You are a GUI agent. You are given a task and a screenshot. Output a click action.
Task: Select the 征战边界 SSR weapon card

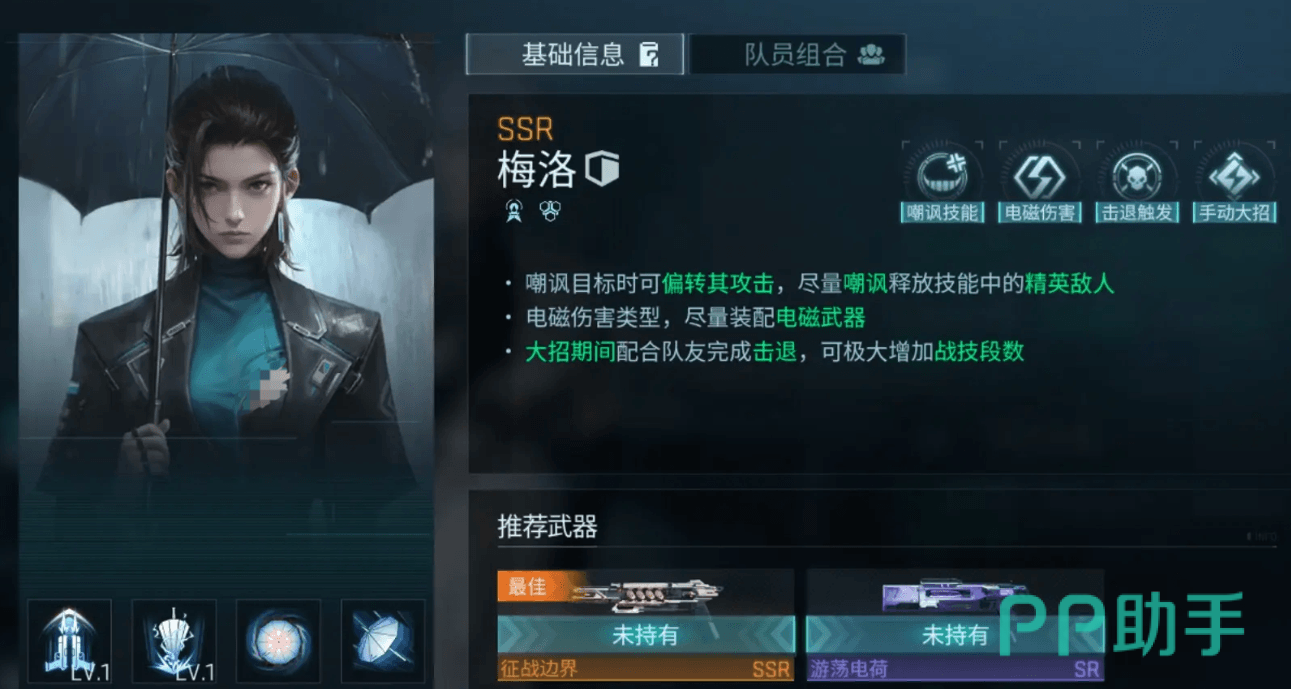click(646, 625)
